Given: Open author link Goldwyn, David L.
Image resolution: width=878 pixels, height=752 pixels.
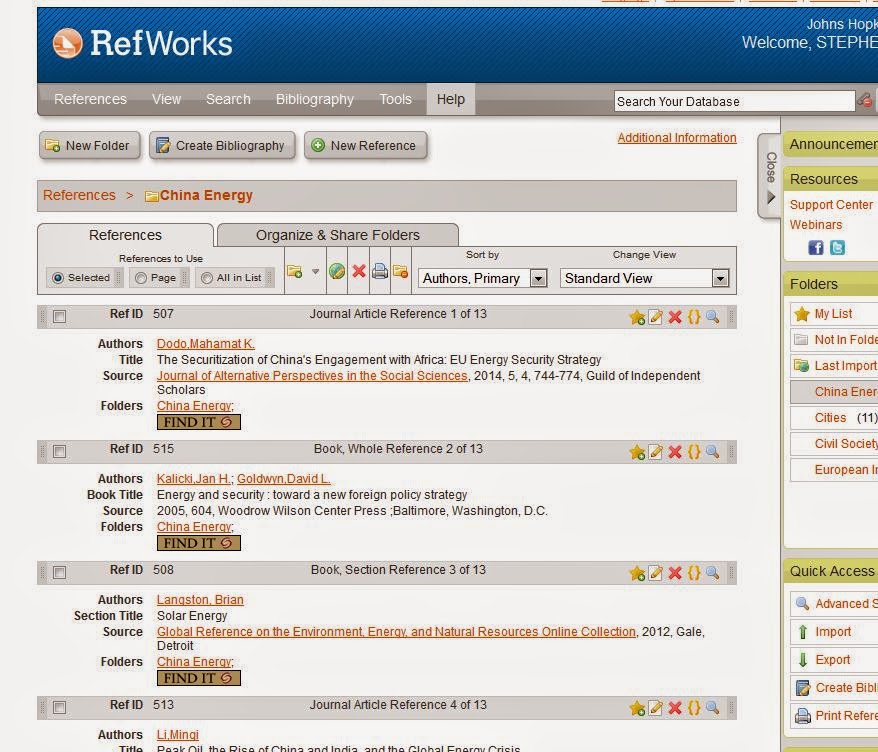Looking at the screenshot, I should pyautogui.click(x=283, y=479).
